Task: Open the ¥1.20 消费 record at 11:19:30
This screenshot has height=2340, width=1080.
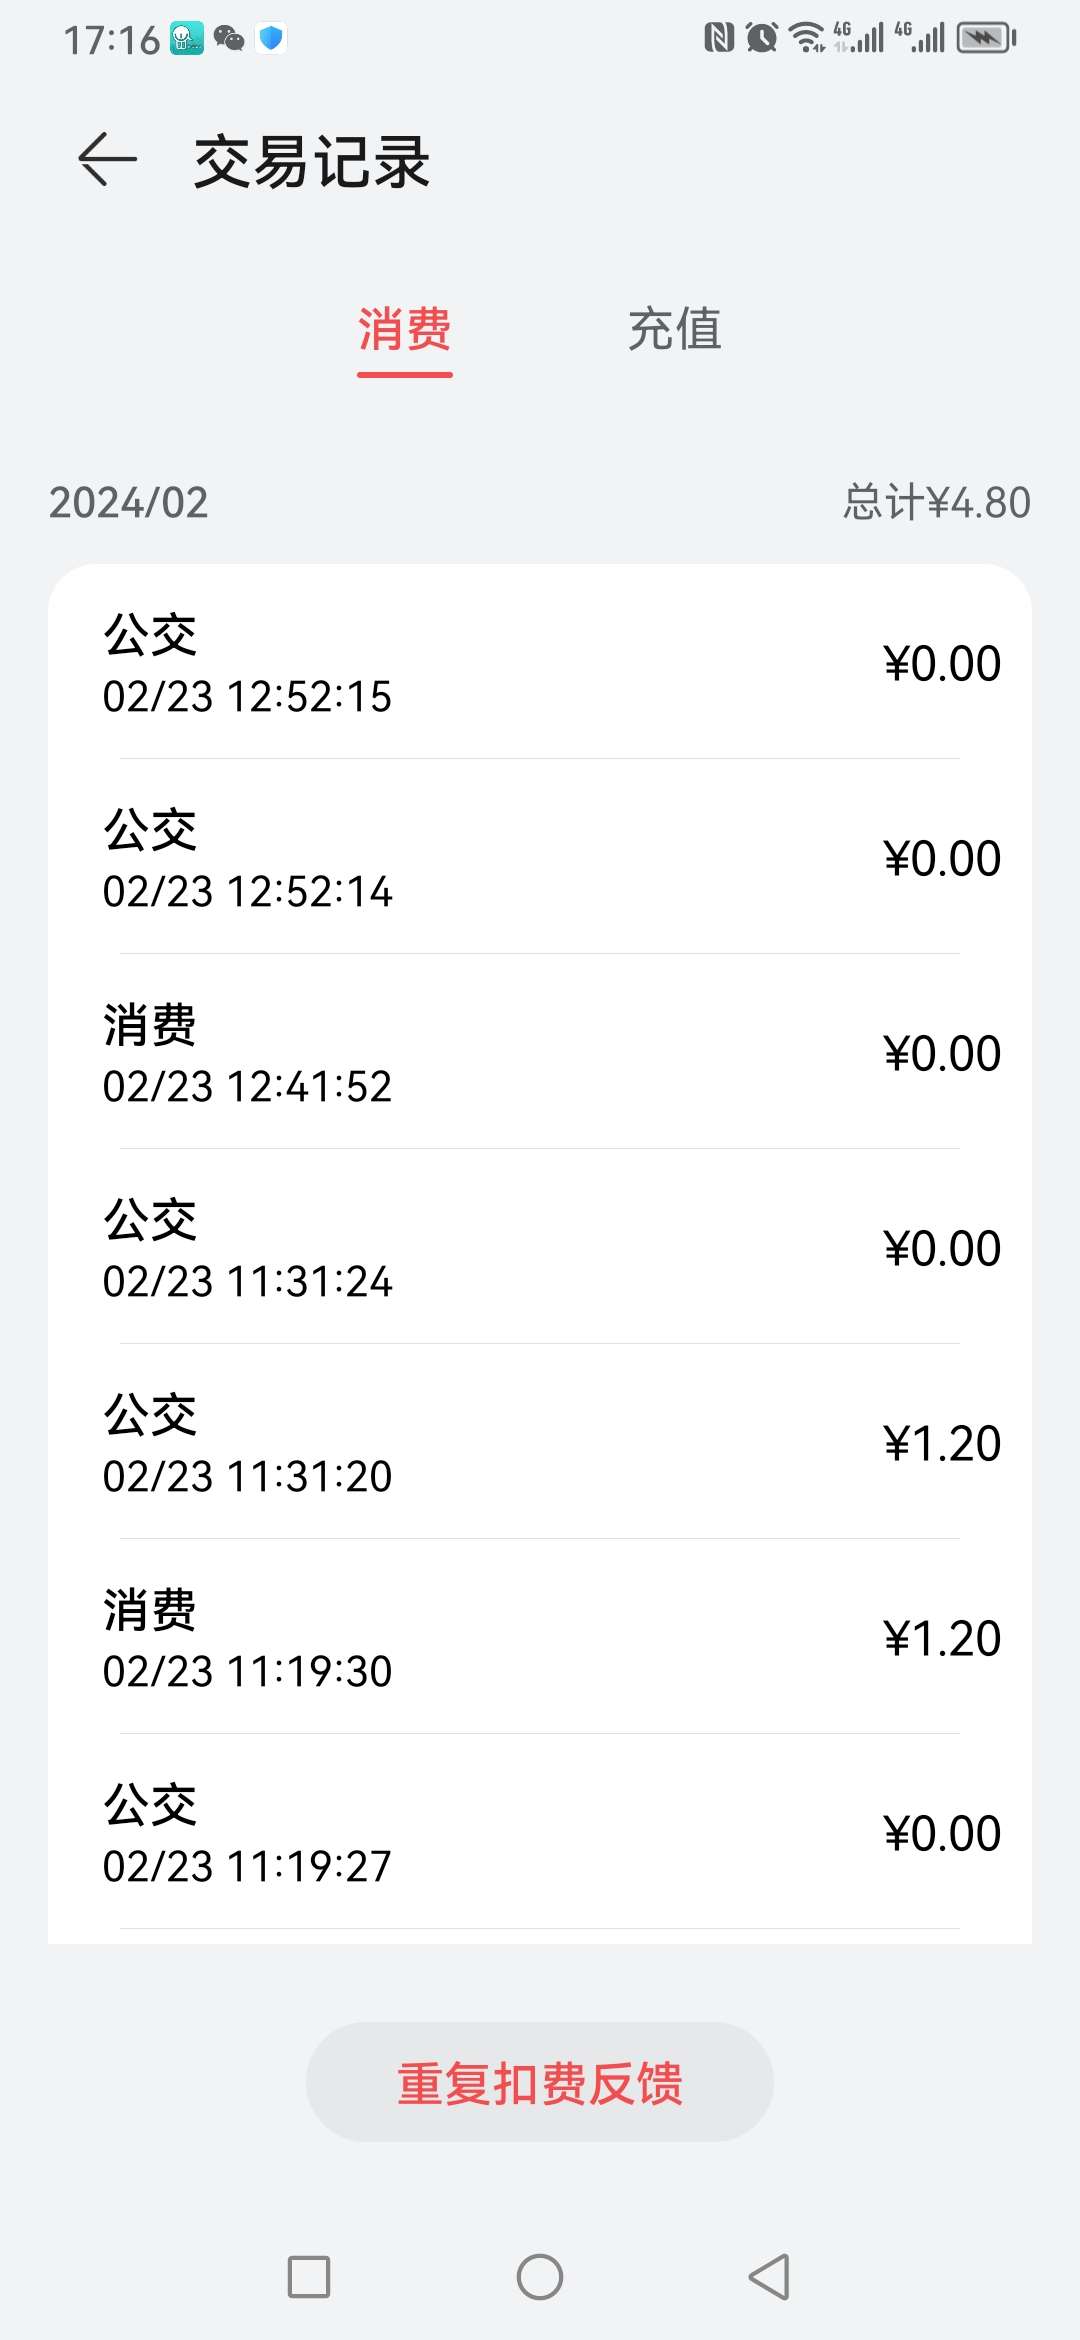Action: click(540, 1638)
